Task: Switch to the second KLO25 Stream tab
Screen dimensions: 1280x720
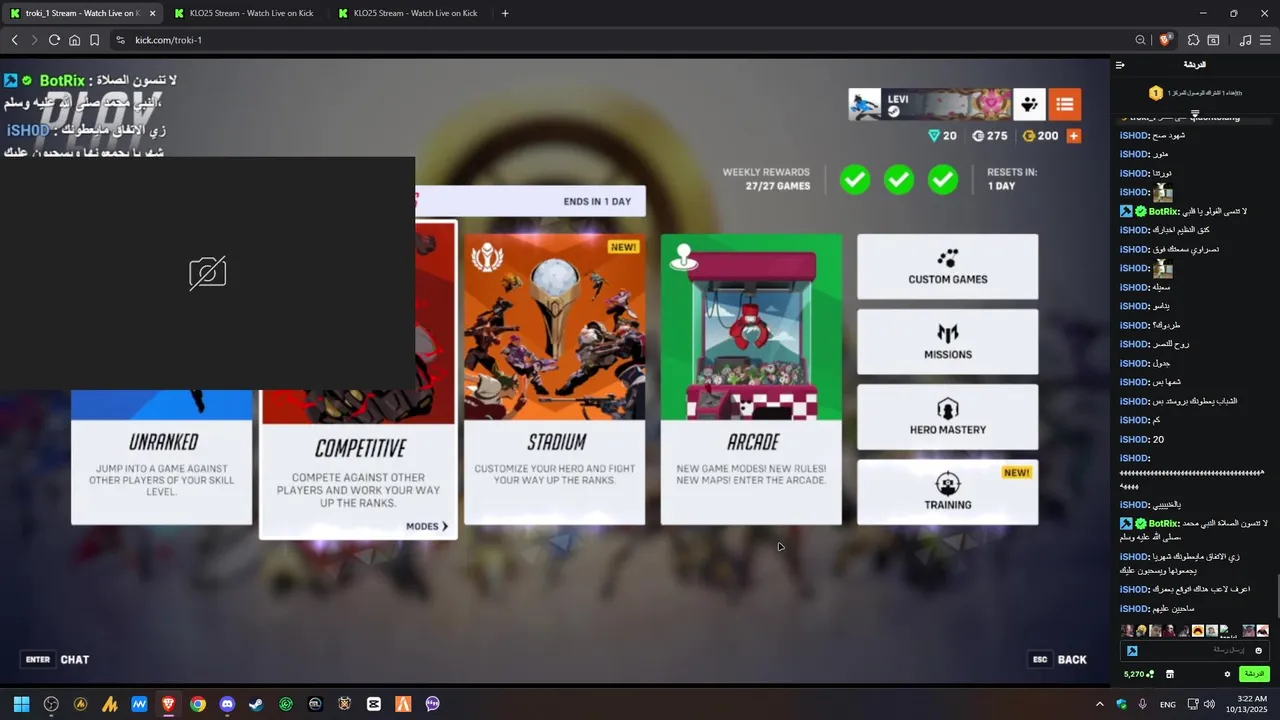Action: [x=407, y=13]
